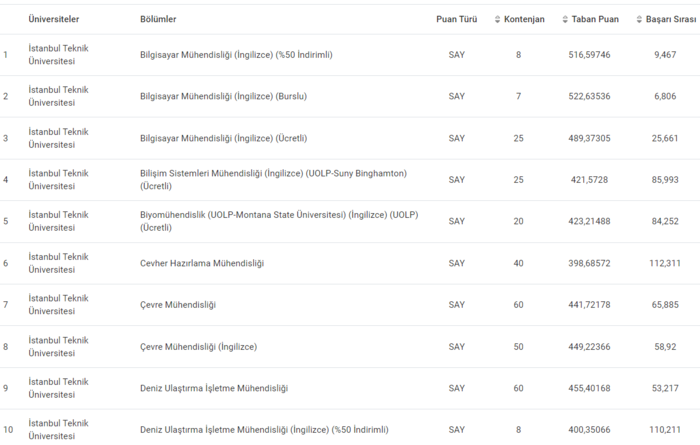Sort by the Kontenjan column header
700x445 pixels.
[x=524, y=20]
